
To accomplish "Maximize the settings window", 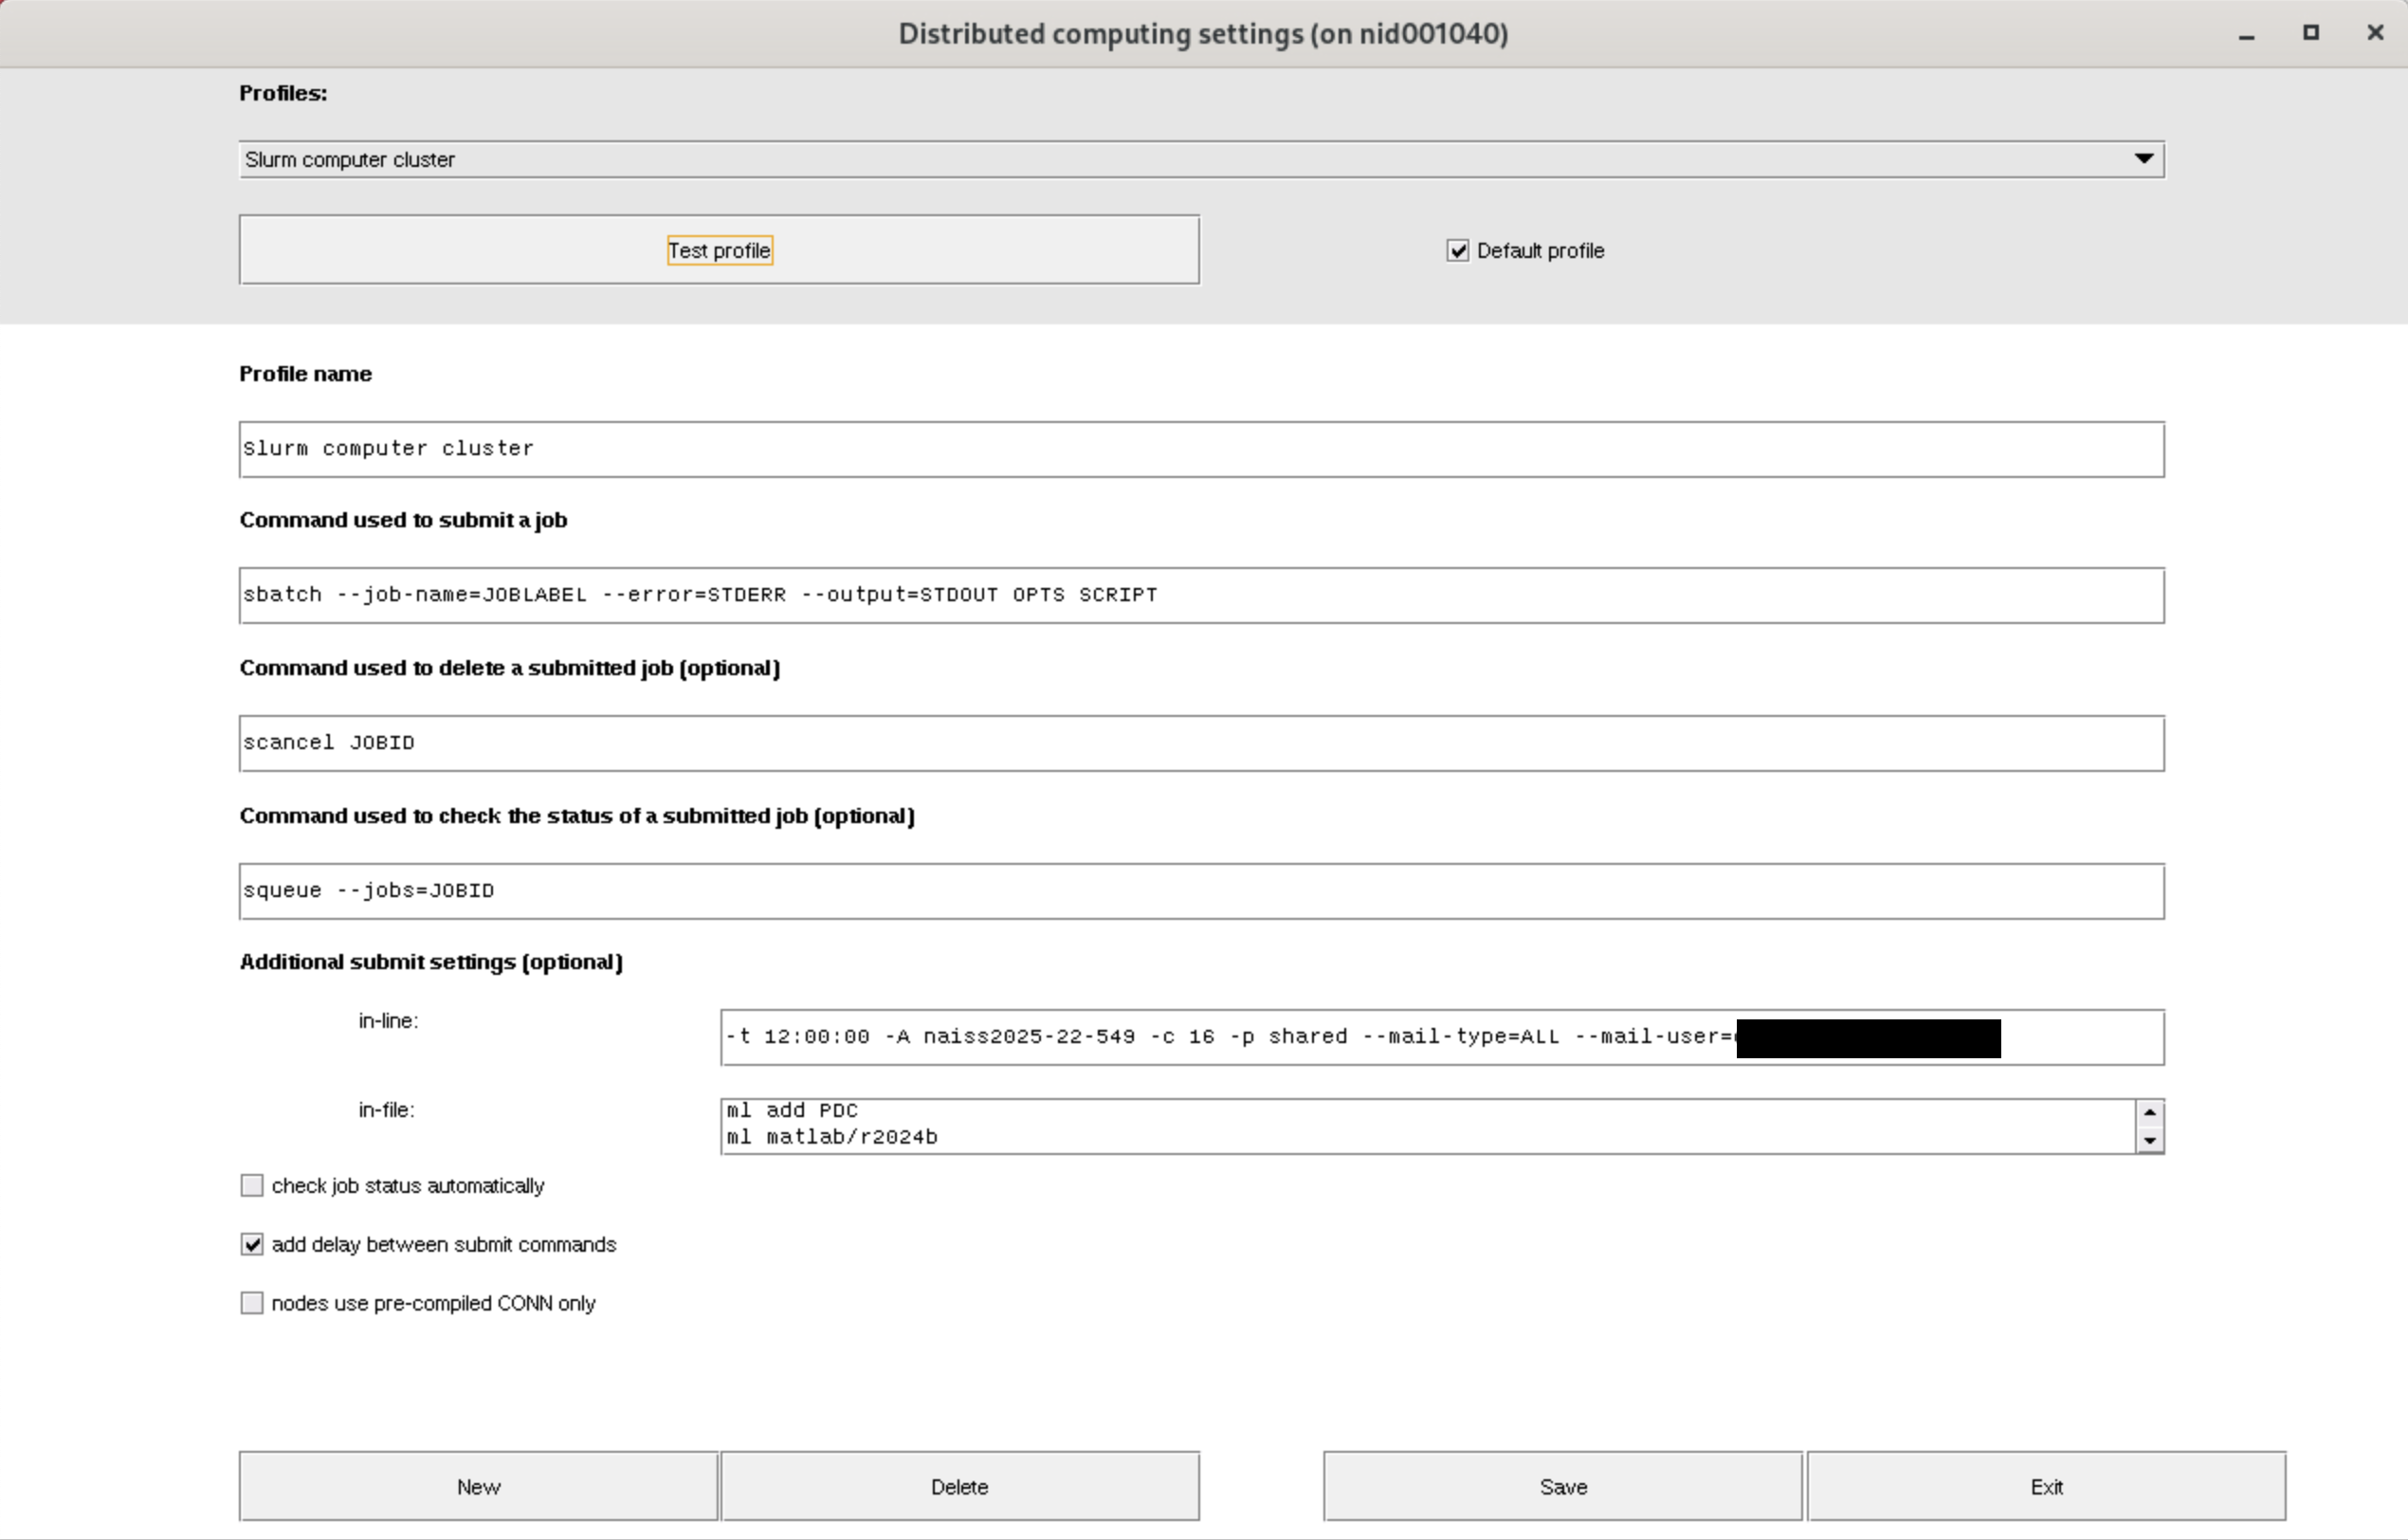I will click(2310, 33).
